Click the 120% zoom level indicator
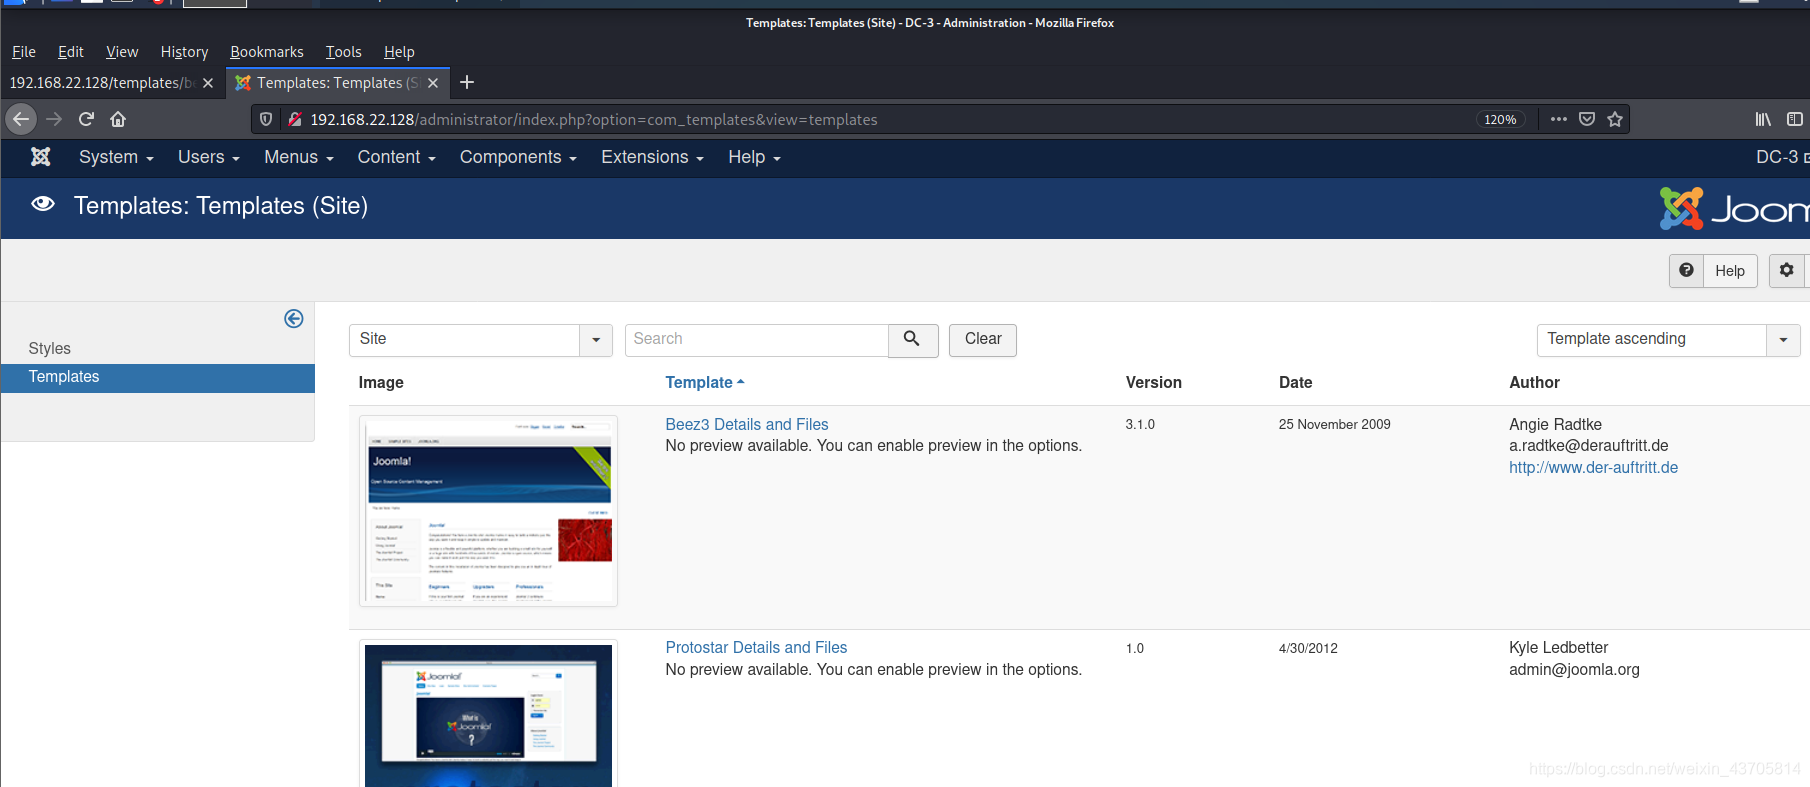The image size is (1810, 787). [1500, 119]
